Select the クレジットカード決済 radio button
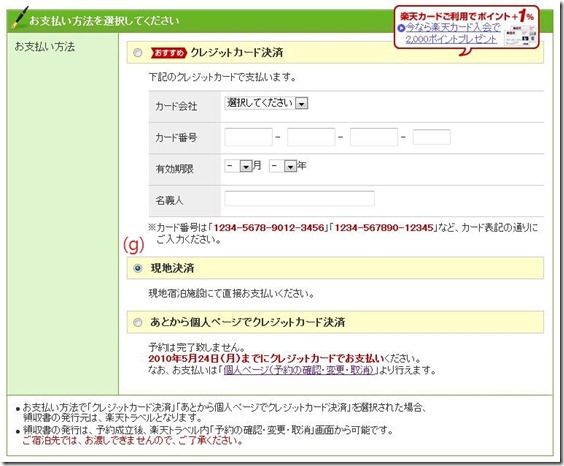Screen dimensions: 564x466 click(137, 53)
